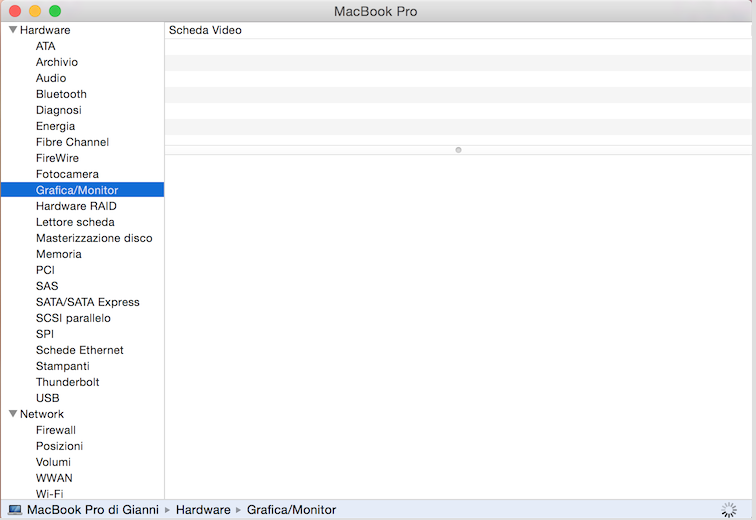Select WWAN network entry
The image size is (756, 520).
click(54, 478)
